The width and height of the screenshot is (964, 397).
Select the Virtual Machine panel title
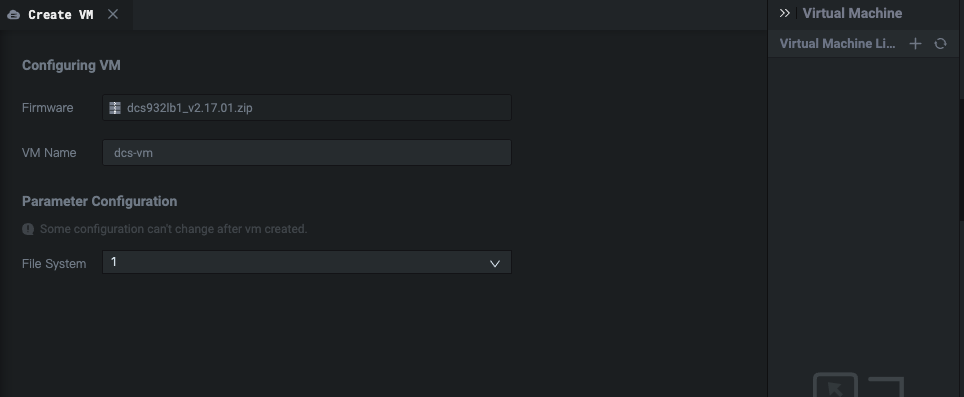tap(852, 13)
